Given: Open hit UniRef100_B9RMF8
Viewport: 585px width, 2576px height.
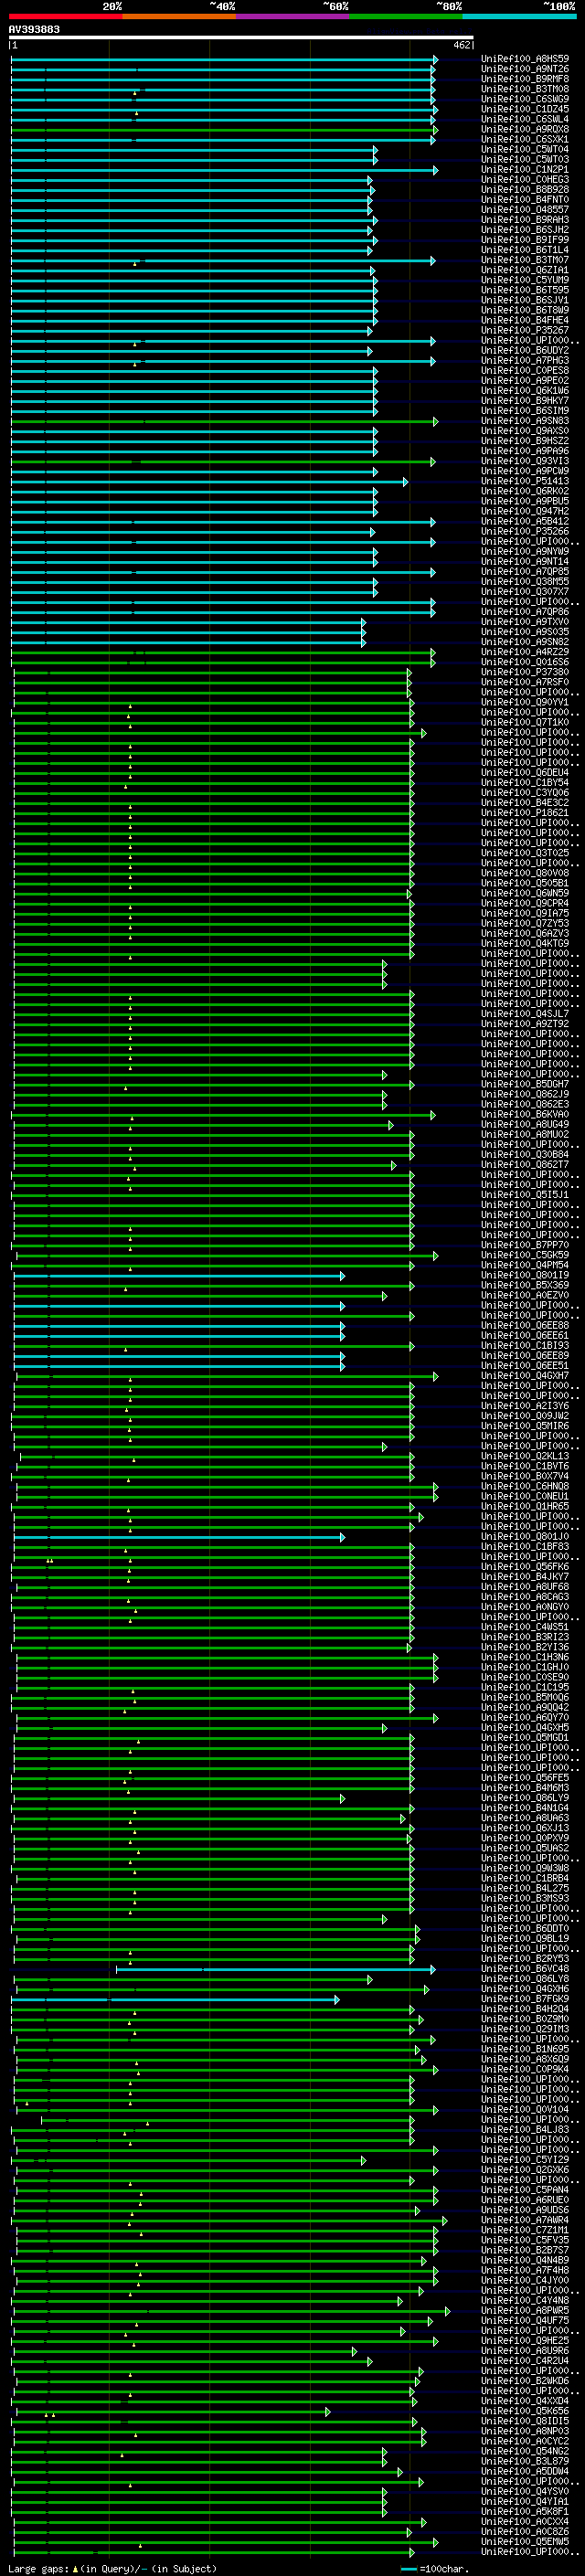Looking at the screenshot, I should (x=525, y=79).
